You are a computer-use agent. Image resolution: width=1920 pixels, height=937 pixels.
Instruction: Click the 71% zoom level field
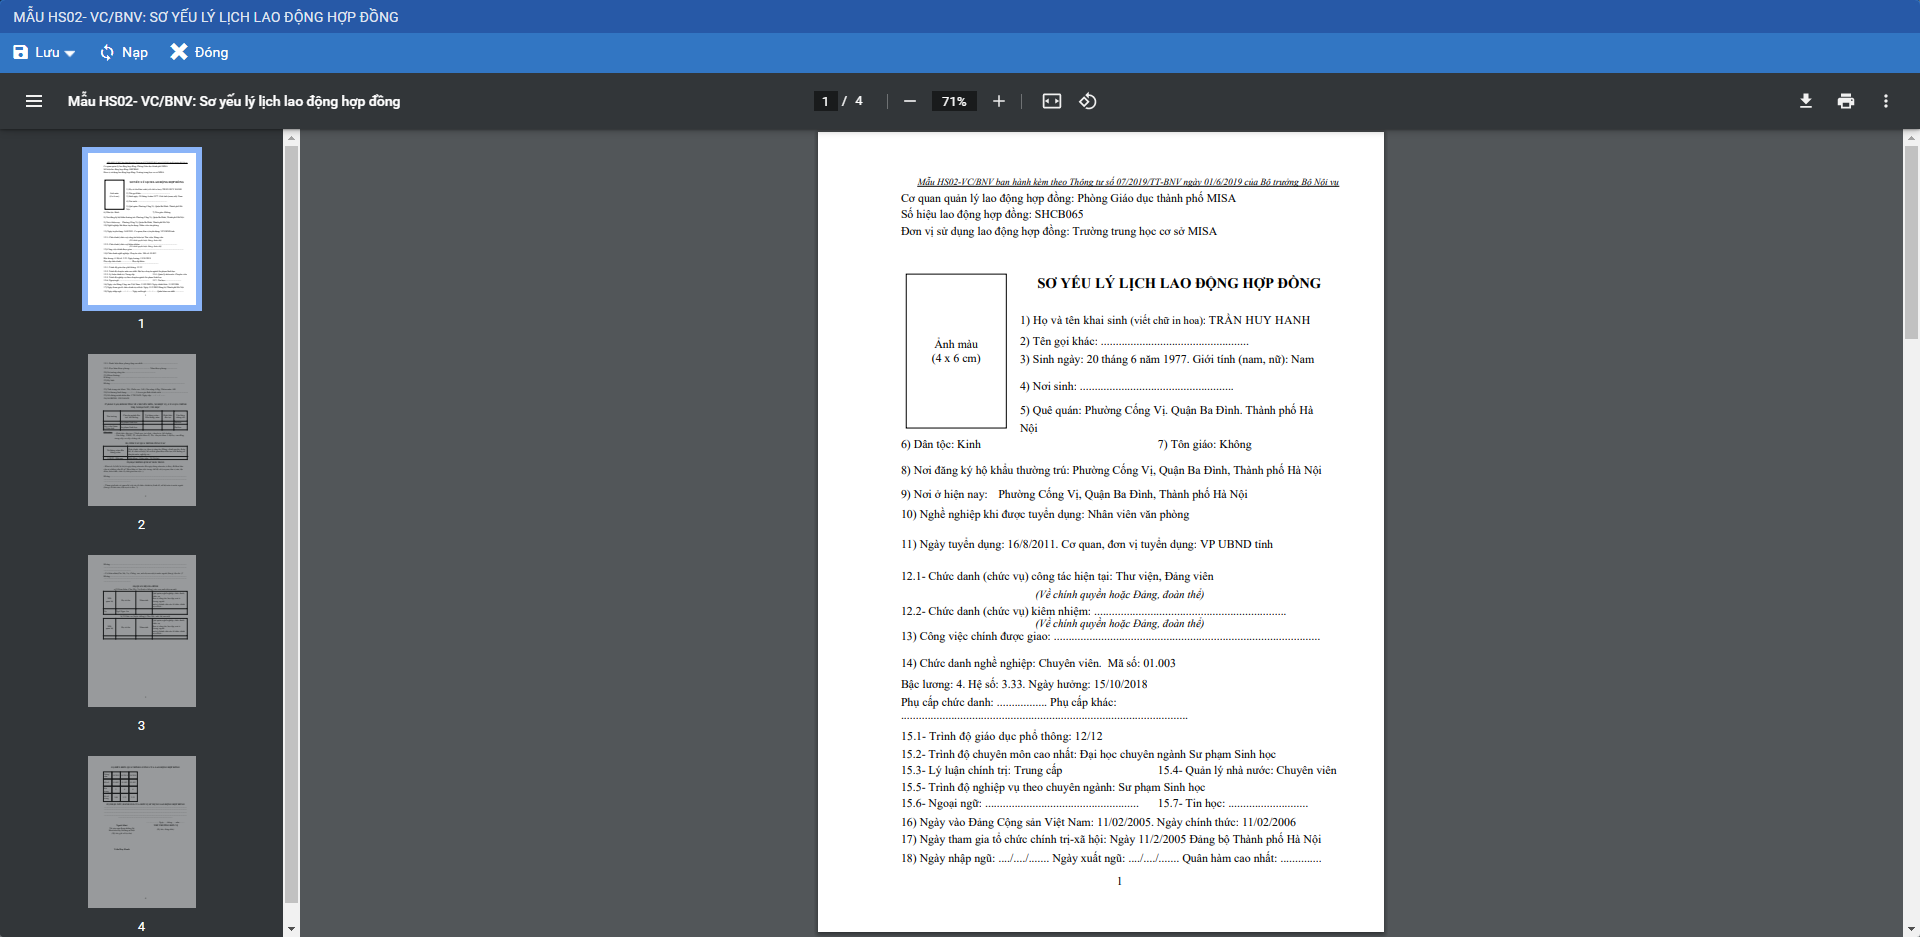pyautogui.click(x=954, y=101)
